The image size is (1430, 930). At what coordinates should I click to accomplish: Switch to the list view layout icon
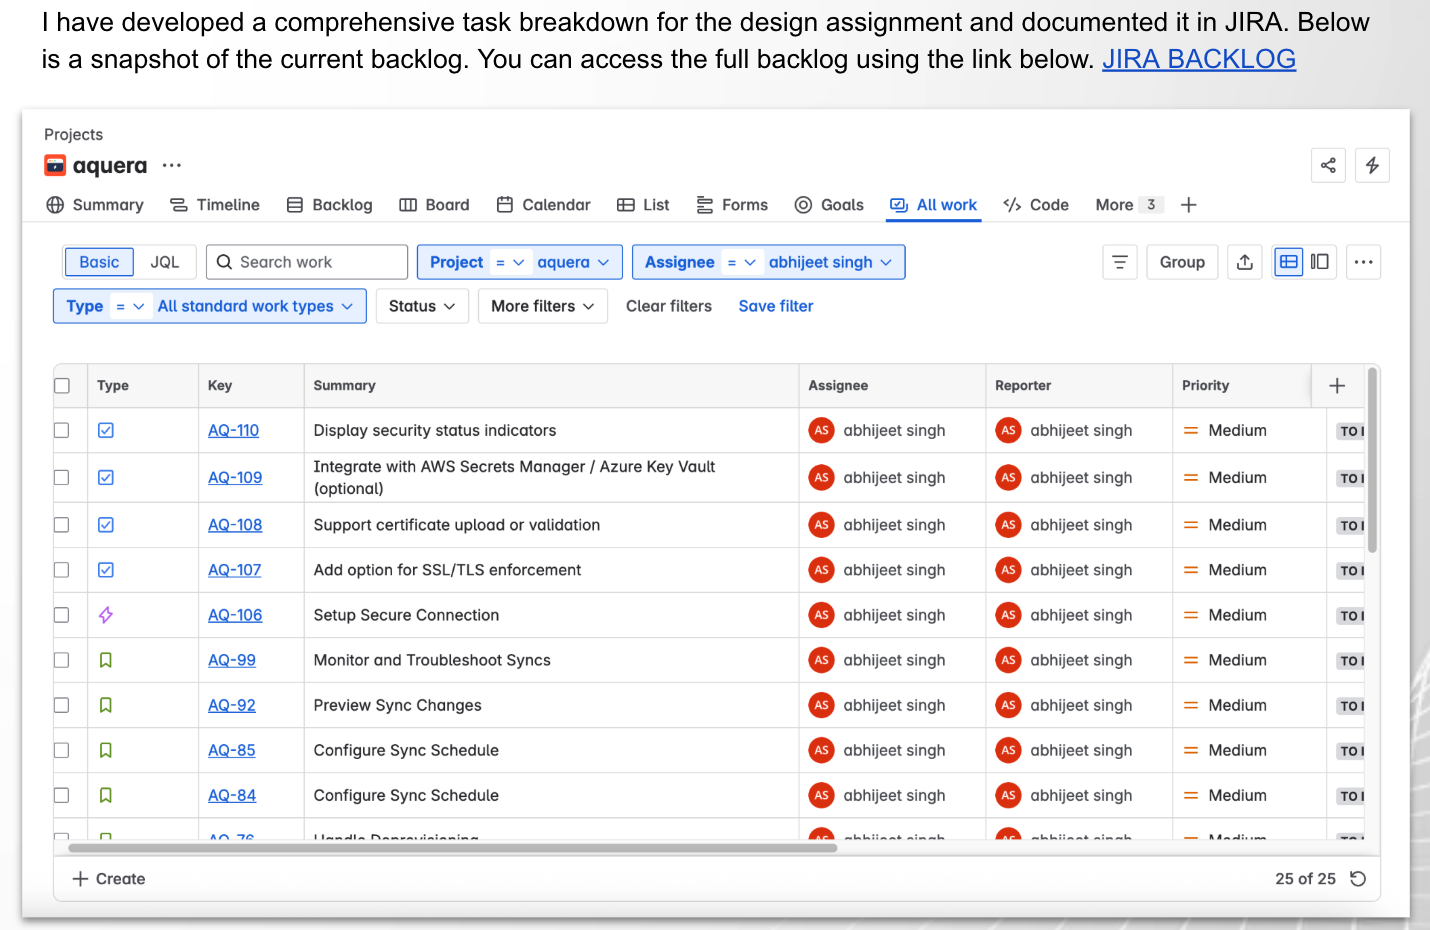pos(1289,262)
